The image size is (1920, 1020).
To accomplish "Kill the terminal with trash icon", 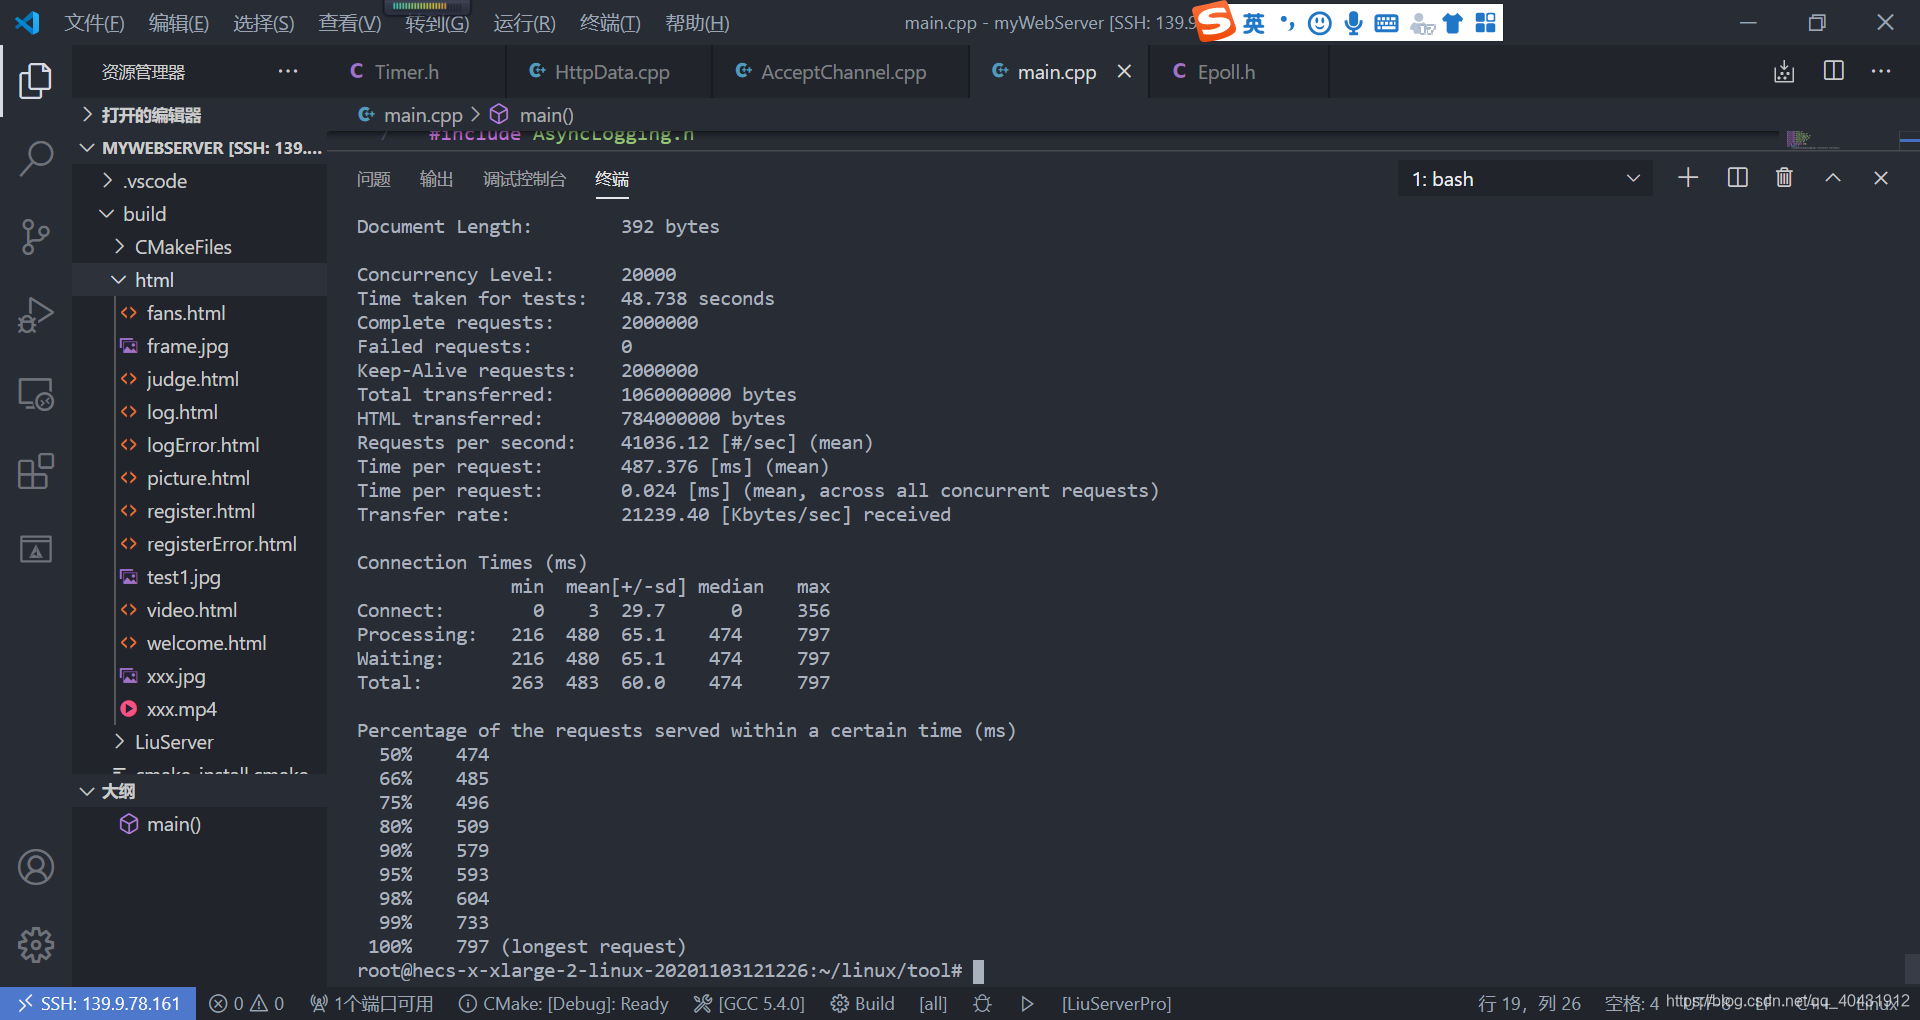I will point(1784,178).
